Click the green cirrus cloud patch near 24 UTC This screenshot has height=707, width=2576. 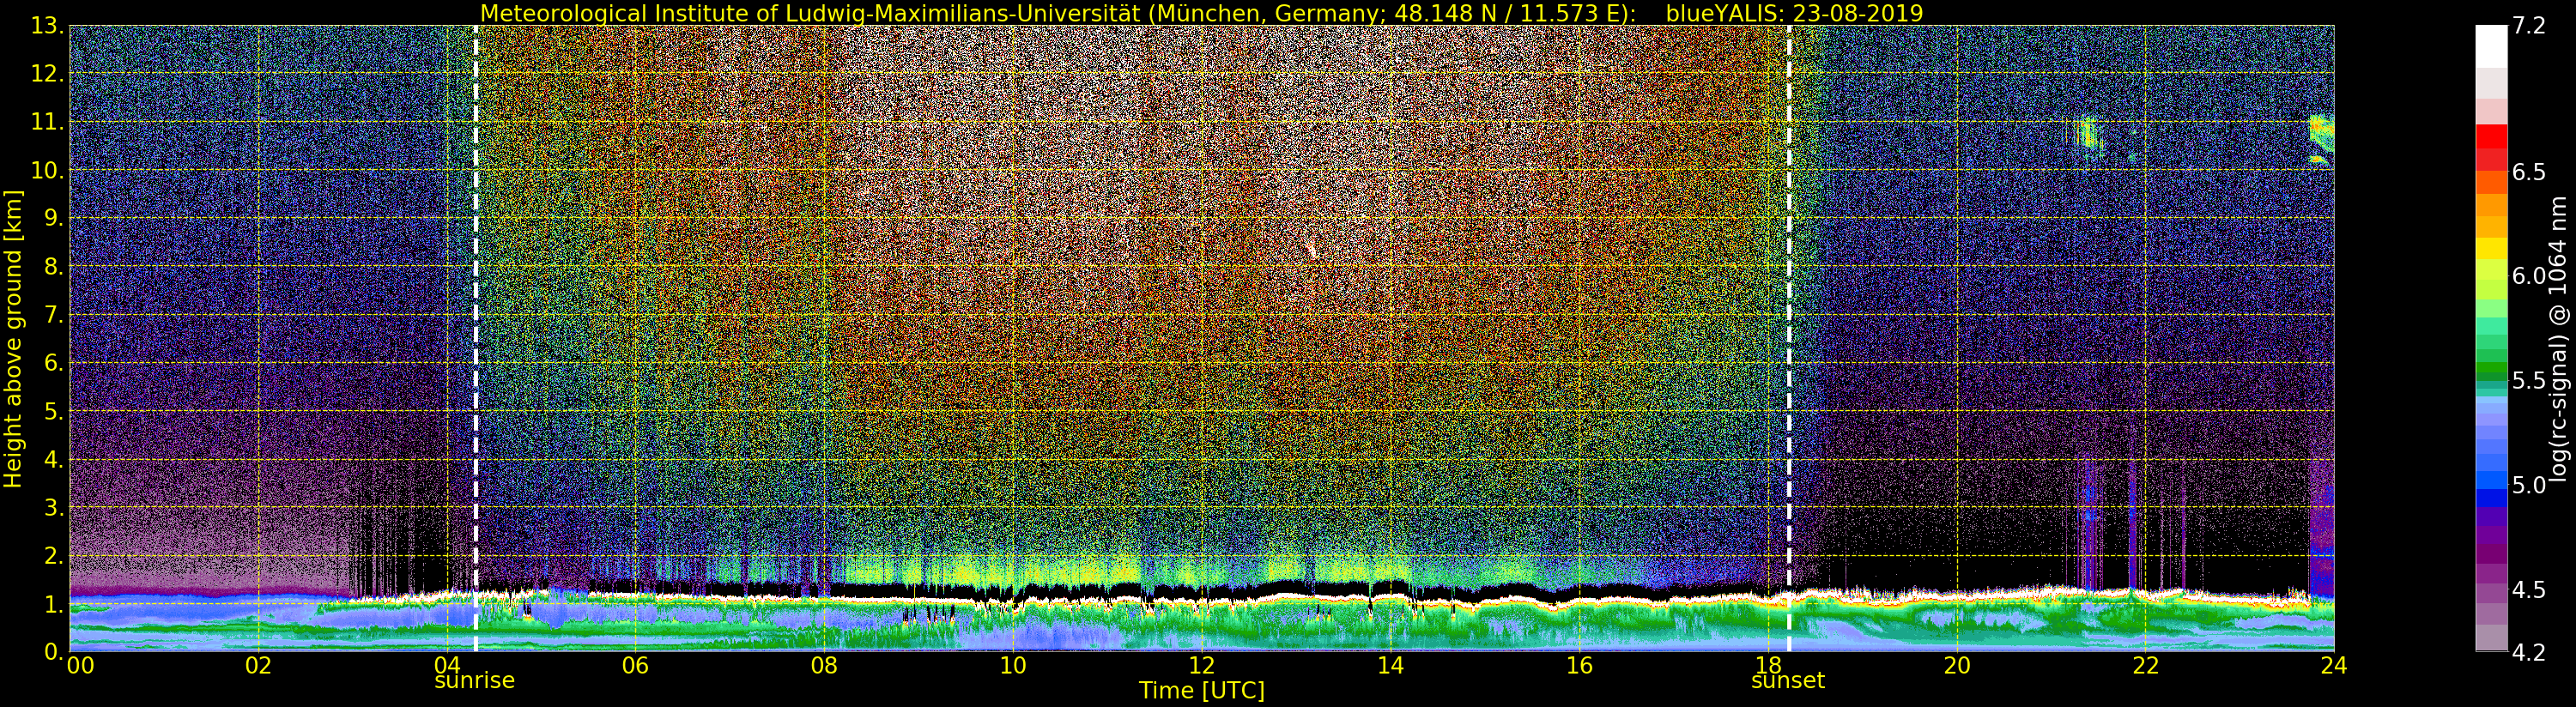(2321, 140)
